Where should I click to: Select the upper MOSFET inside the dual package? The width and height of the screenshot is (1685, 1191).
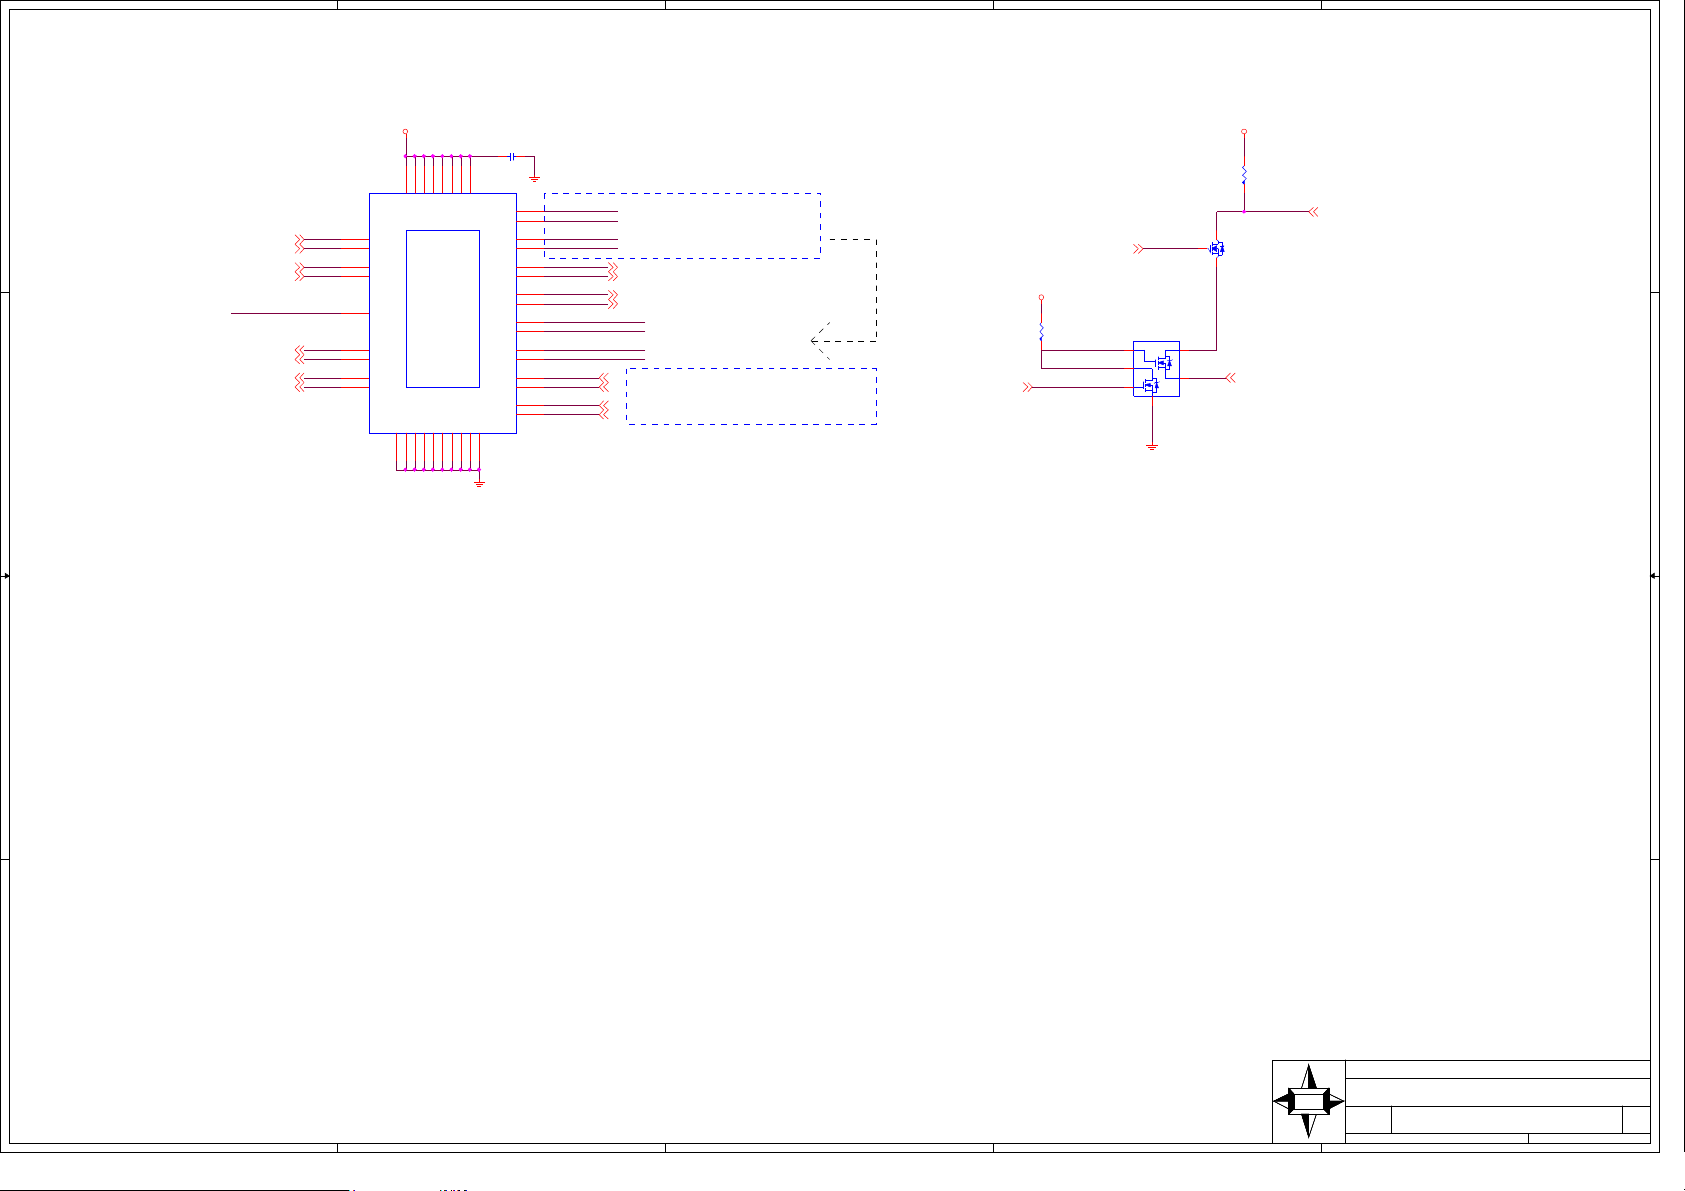coord(1163,362)
